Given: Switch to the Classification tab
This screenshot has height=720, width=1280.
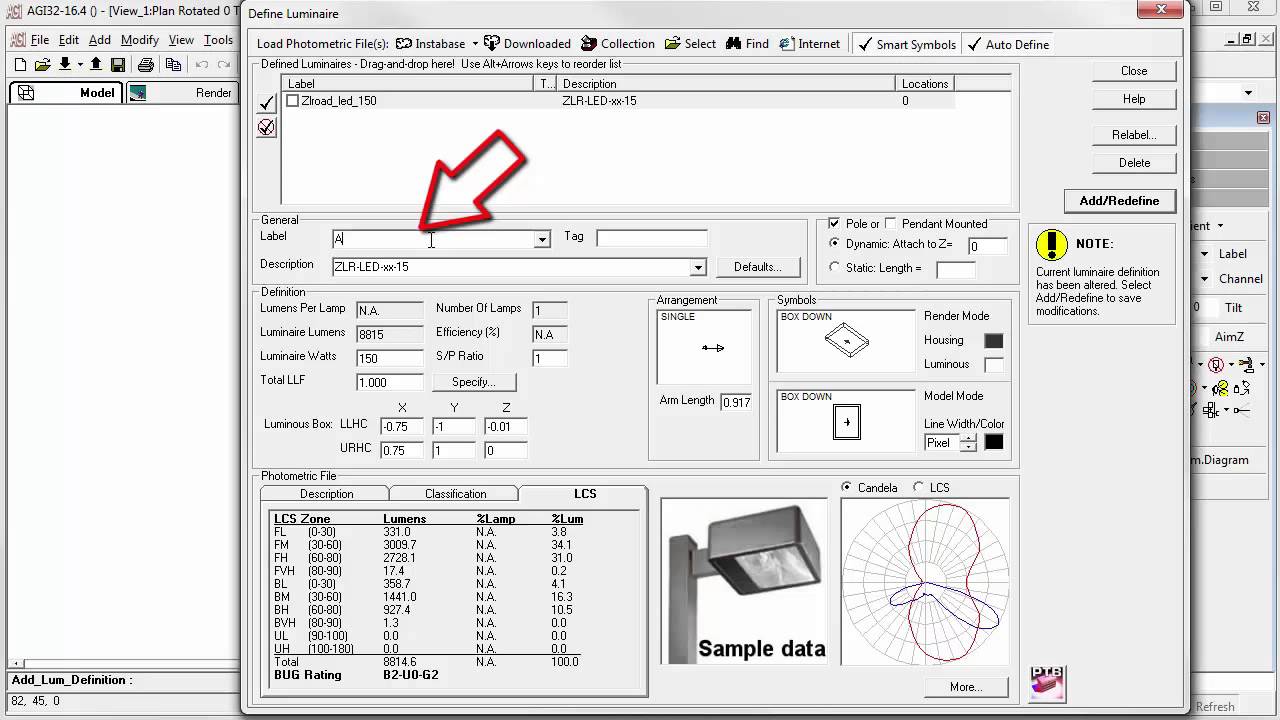Looking at the screenshot, I should 455,494.
